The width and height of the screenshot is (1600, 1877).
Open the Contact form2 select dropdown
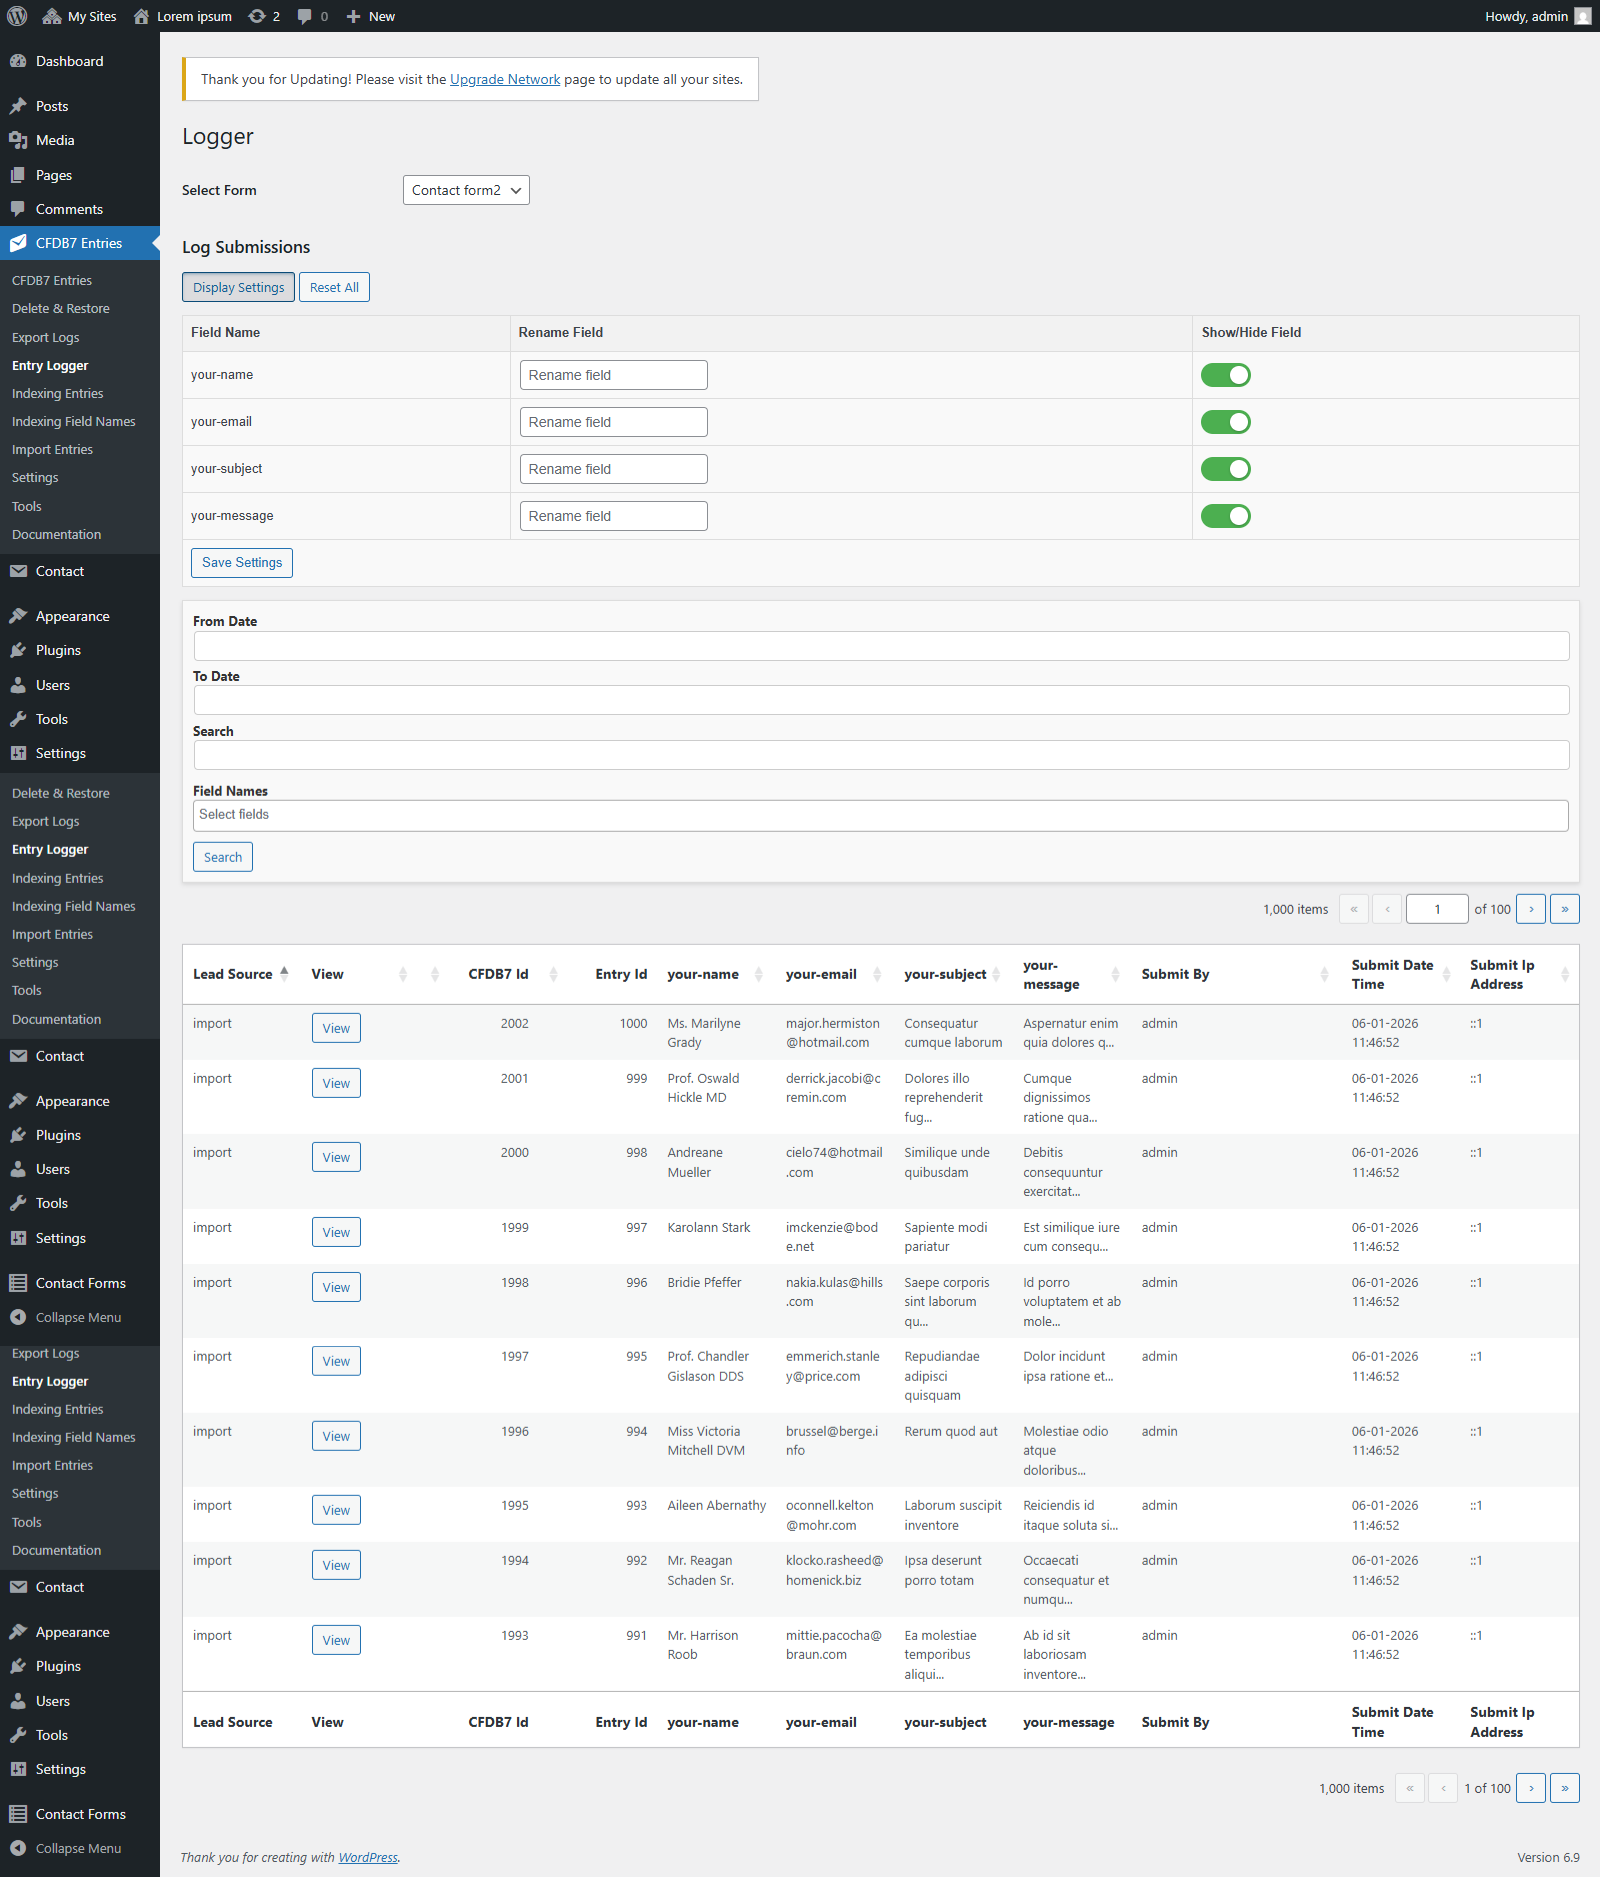466,190
